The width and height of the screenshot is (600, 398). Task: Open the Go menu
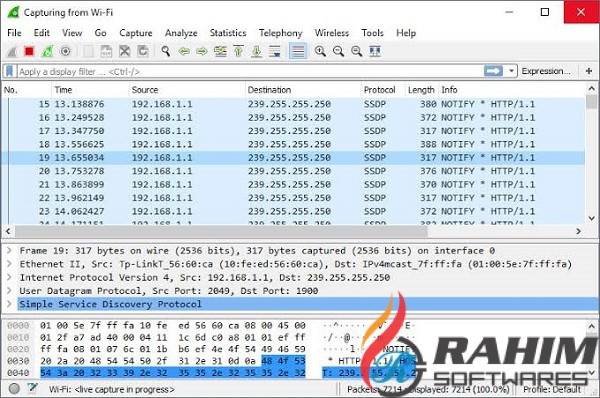pyautogui.click(x=100, y=33)
